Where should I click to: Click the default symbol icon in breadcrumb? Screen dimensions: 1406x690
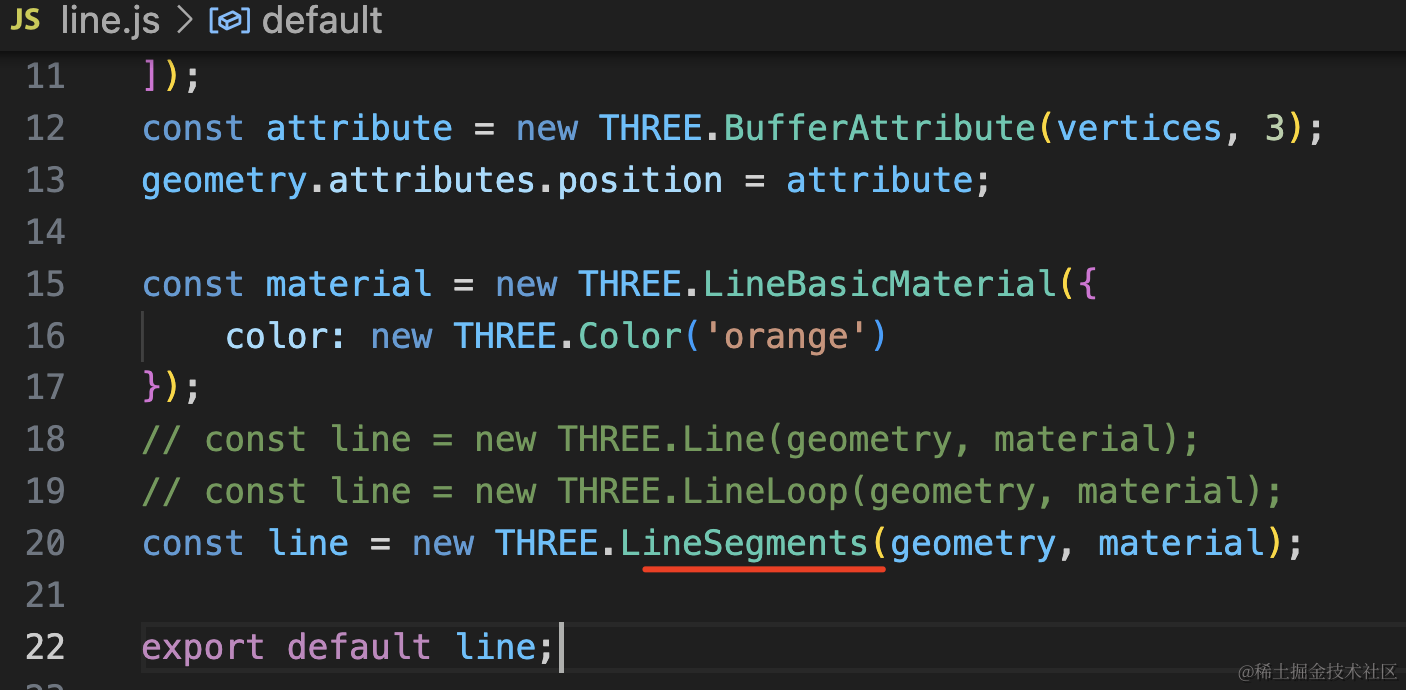229,21
